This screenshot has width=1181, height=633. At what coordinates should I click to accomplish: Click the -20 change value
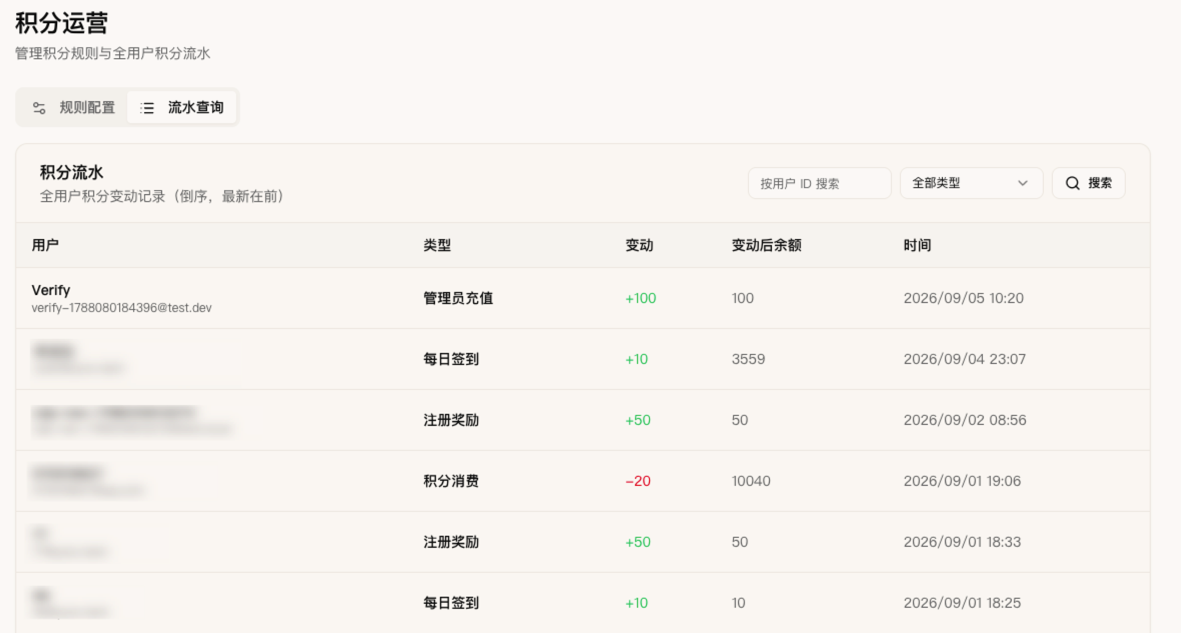[638, 482]
